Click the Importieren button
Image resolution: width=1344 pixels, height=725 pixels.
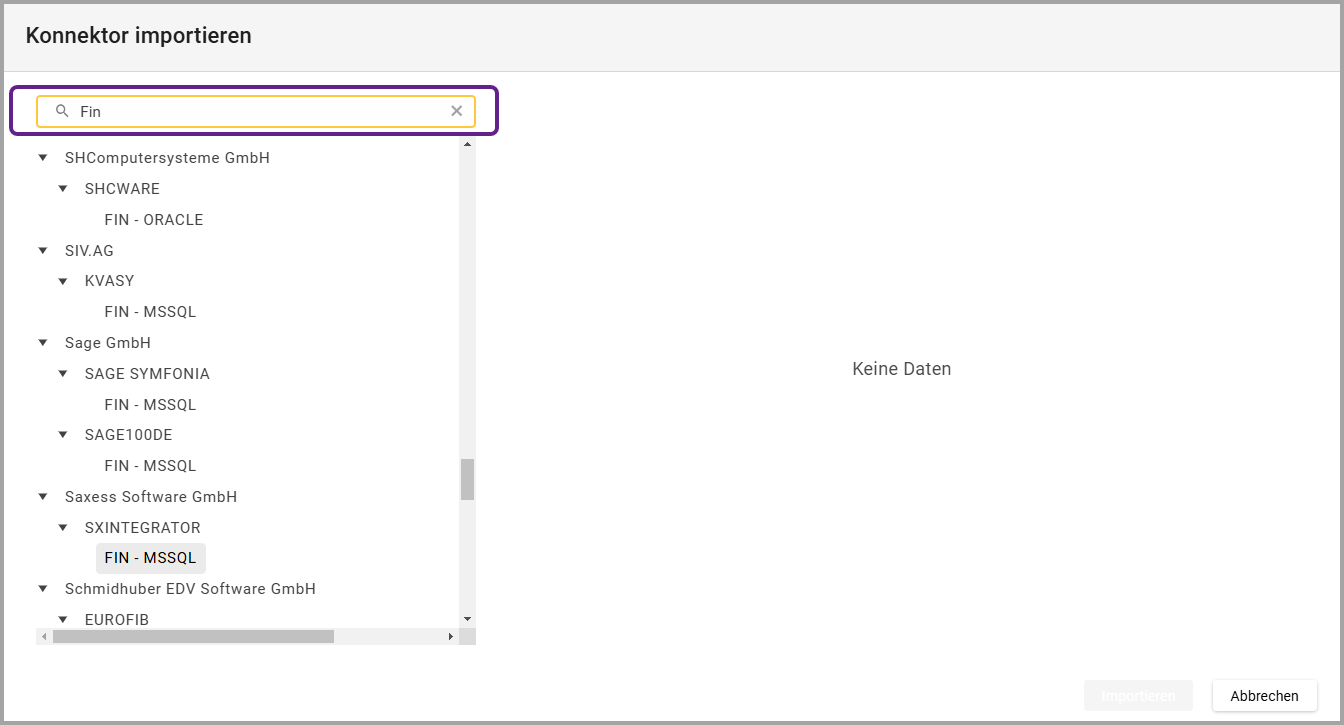click(x=1138, y=696)
